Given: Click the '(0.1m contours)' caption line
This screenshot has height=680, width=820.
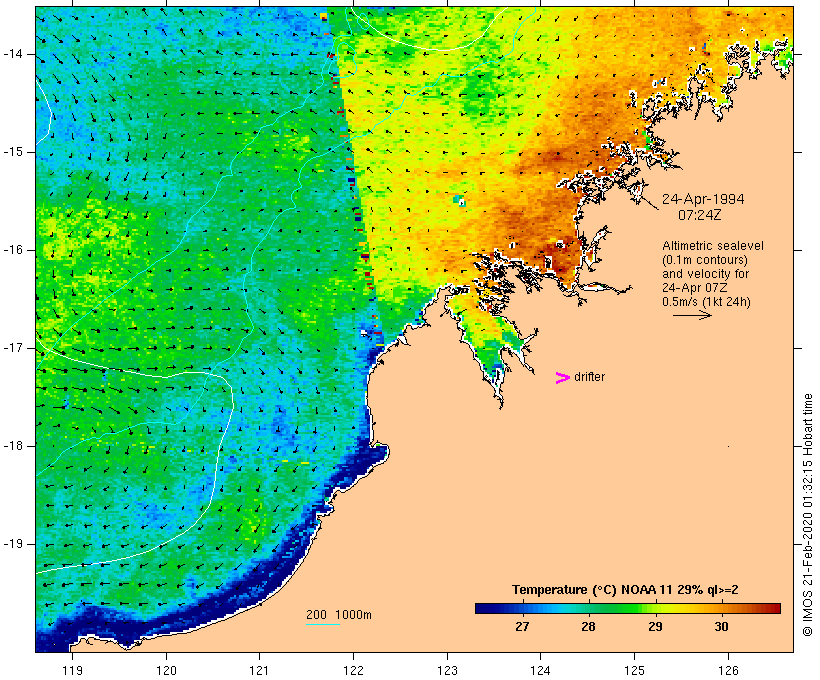Looking at the screenshot, I should click(705, 260).
